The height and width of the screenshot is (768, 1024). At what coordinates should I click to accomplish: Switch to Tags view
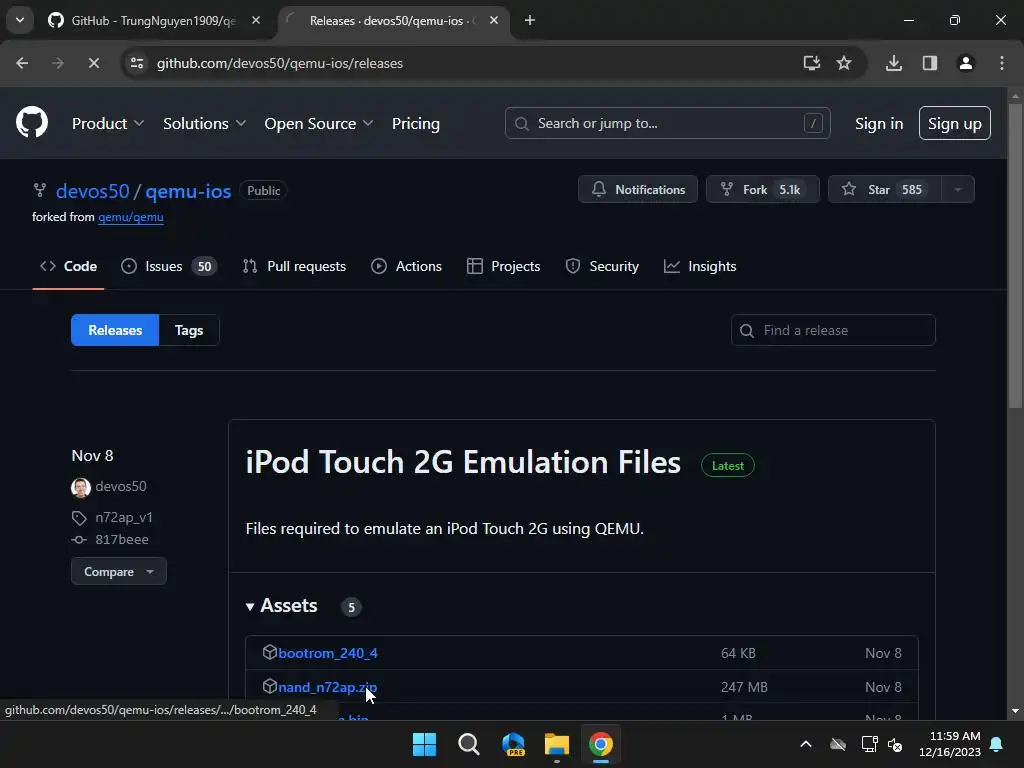(x=189, y=330)
